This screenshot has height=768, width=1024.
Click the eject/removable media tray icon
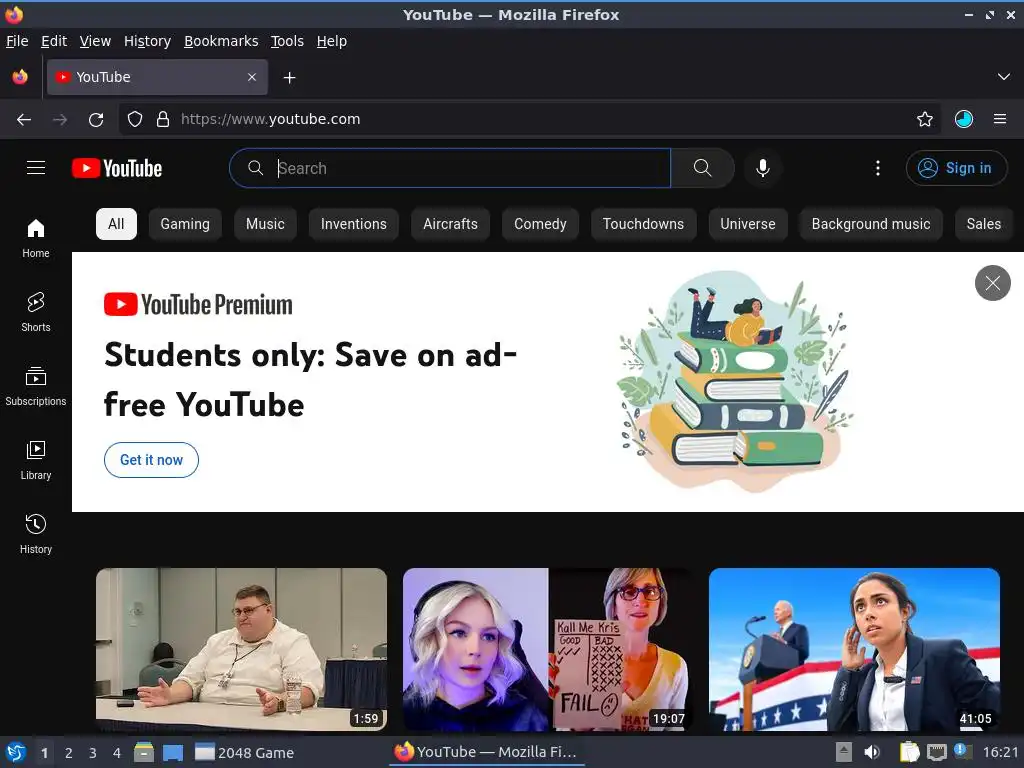click(x=844, y=752)
